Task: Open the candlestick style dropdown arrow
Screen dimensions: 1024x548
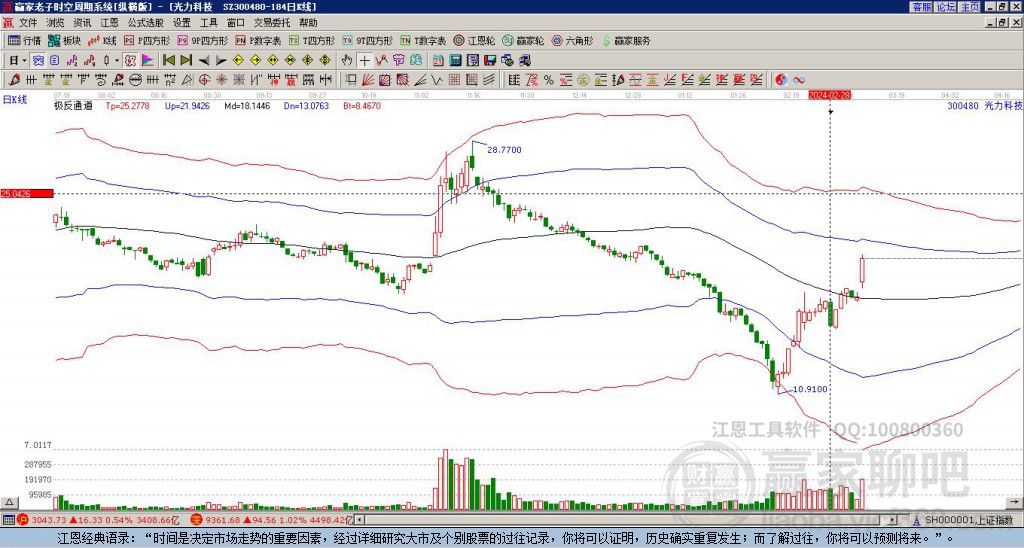Action: pos(117,61)
